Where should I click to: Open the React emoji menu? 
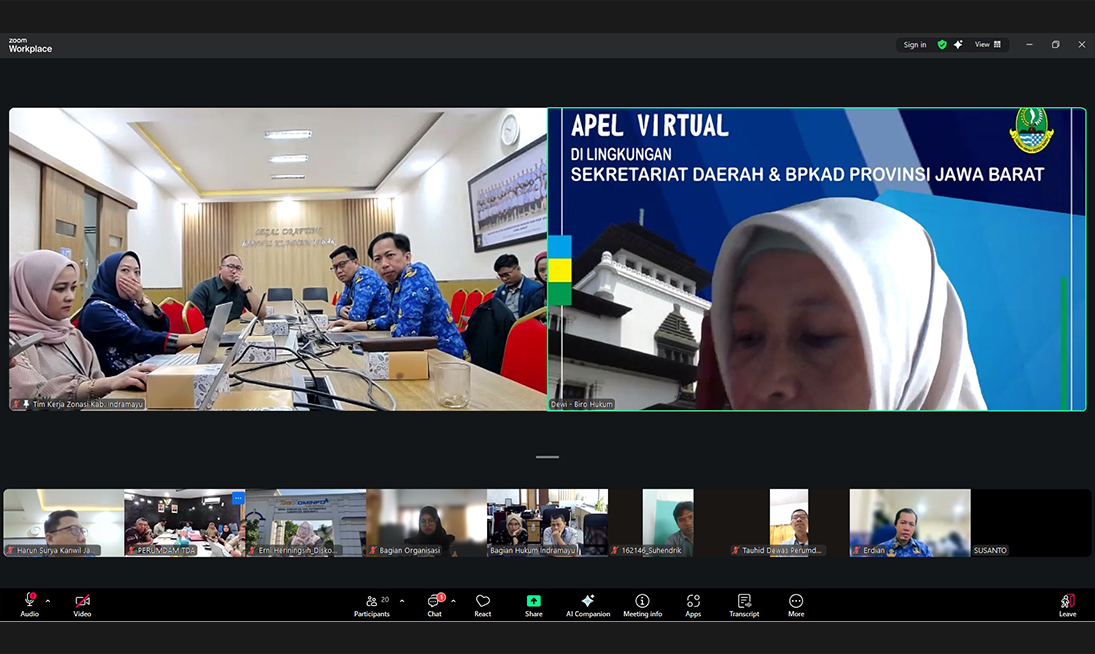tap(483, 605)
